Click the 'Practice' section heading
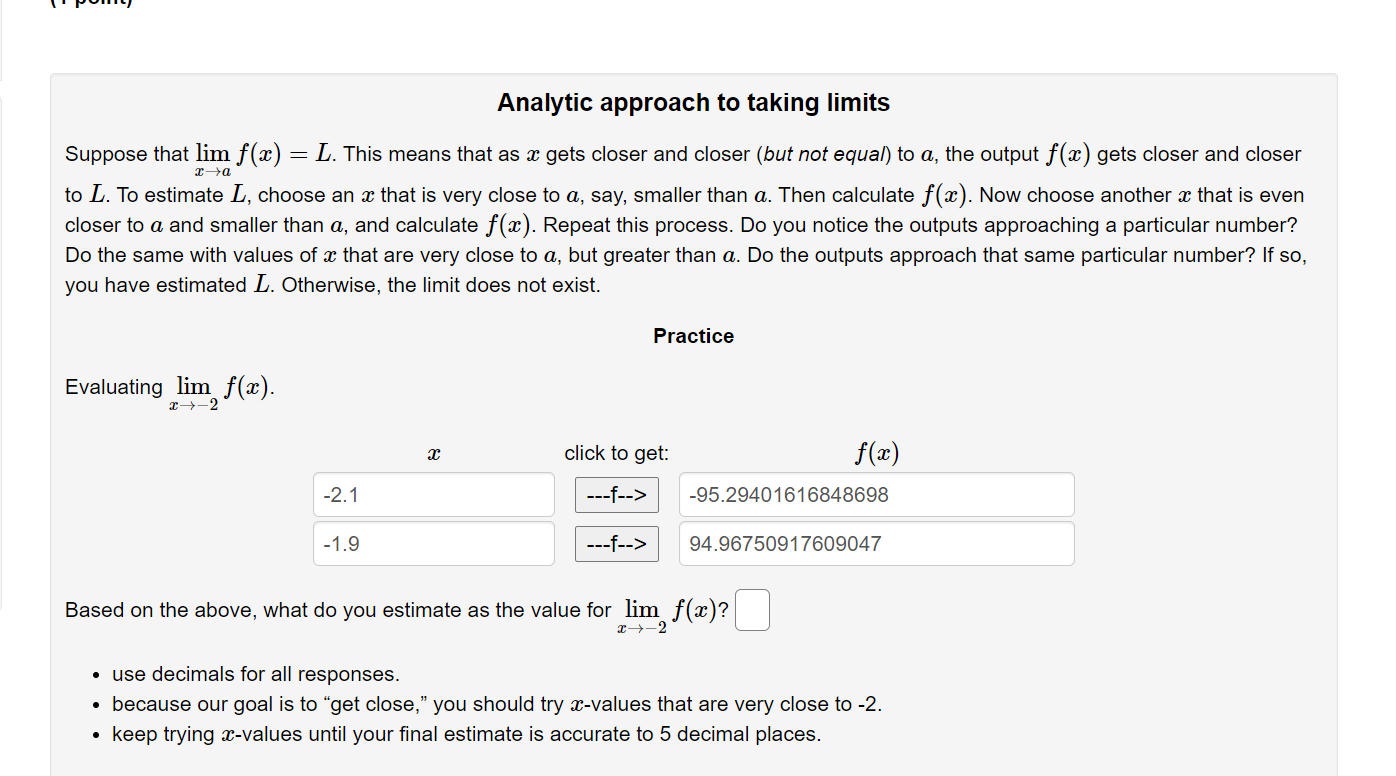 click(693, 336)
